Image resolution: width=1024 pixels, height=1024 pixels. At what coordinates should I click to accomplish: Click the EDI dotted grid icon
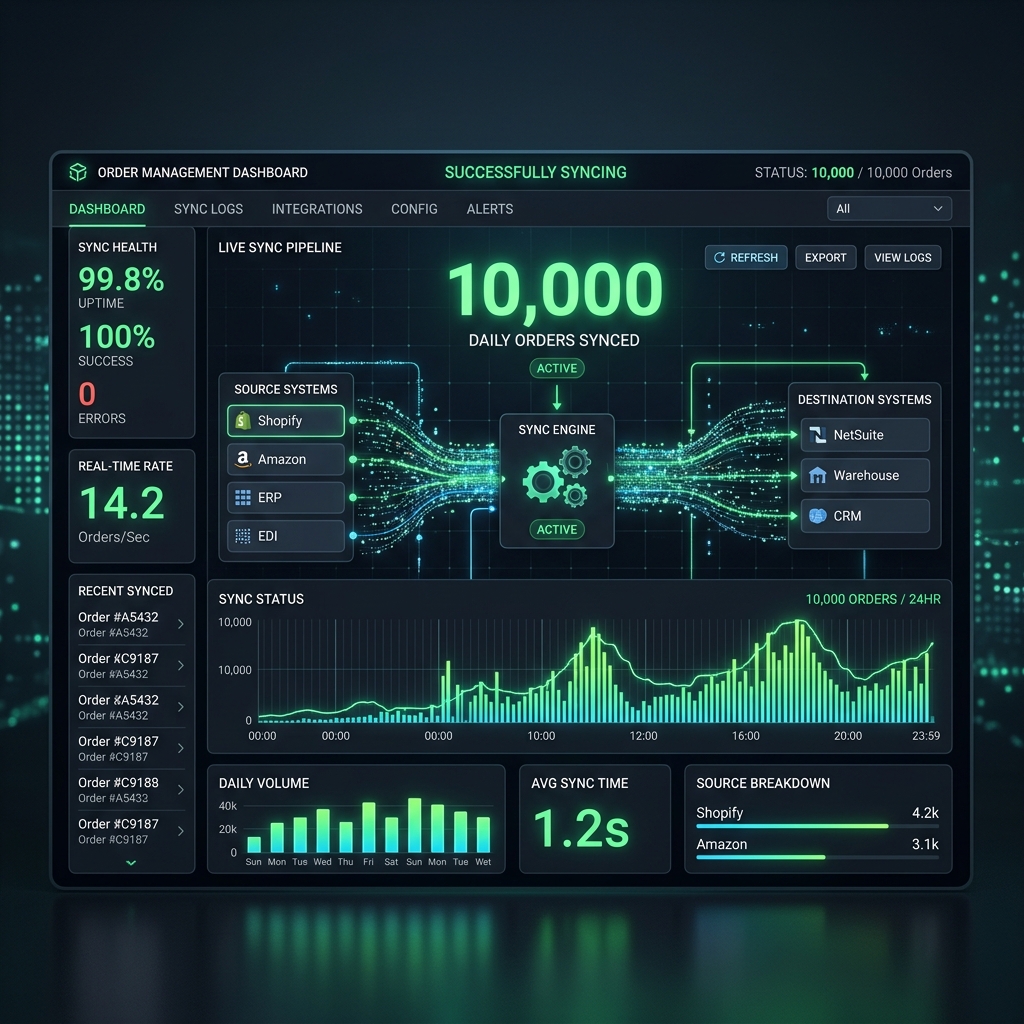coord(243,536)
